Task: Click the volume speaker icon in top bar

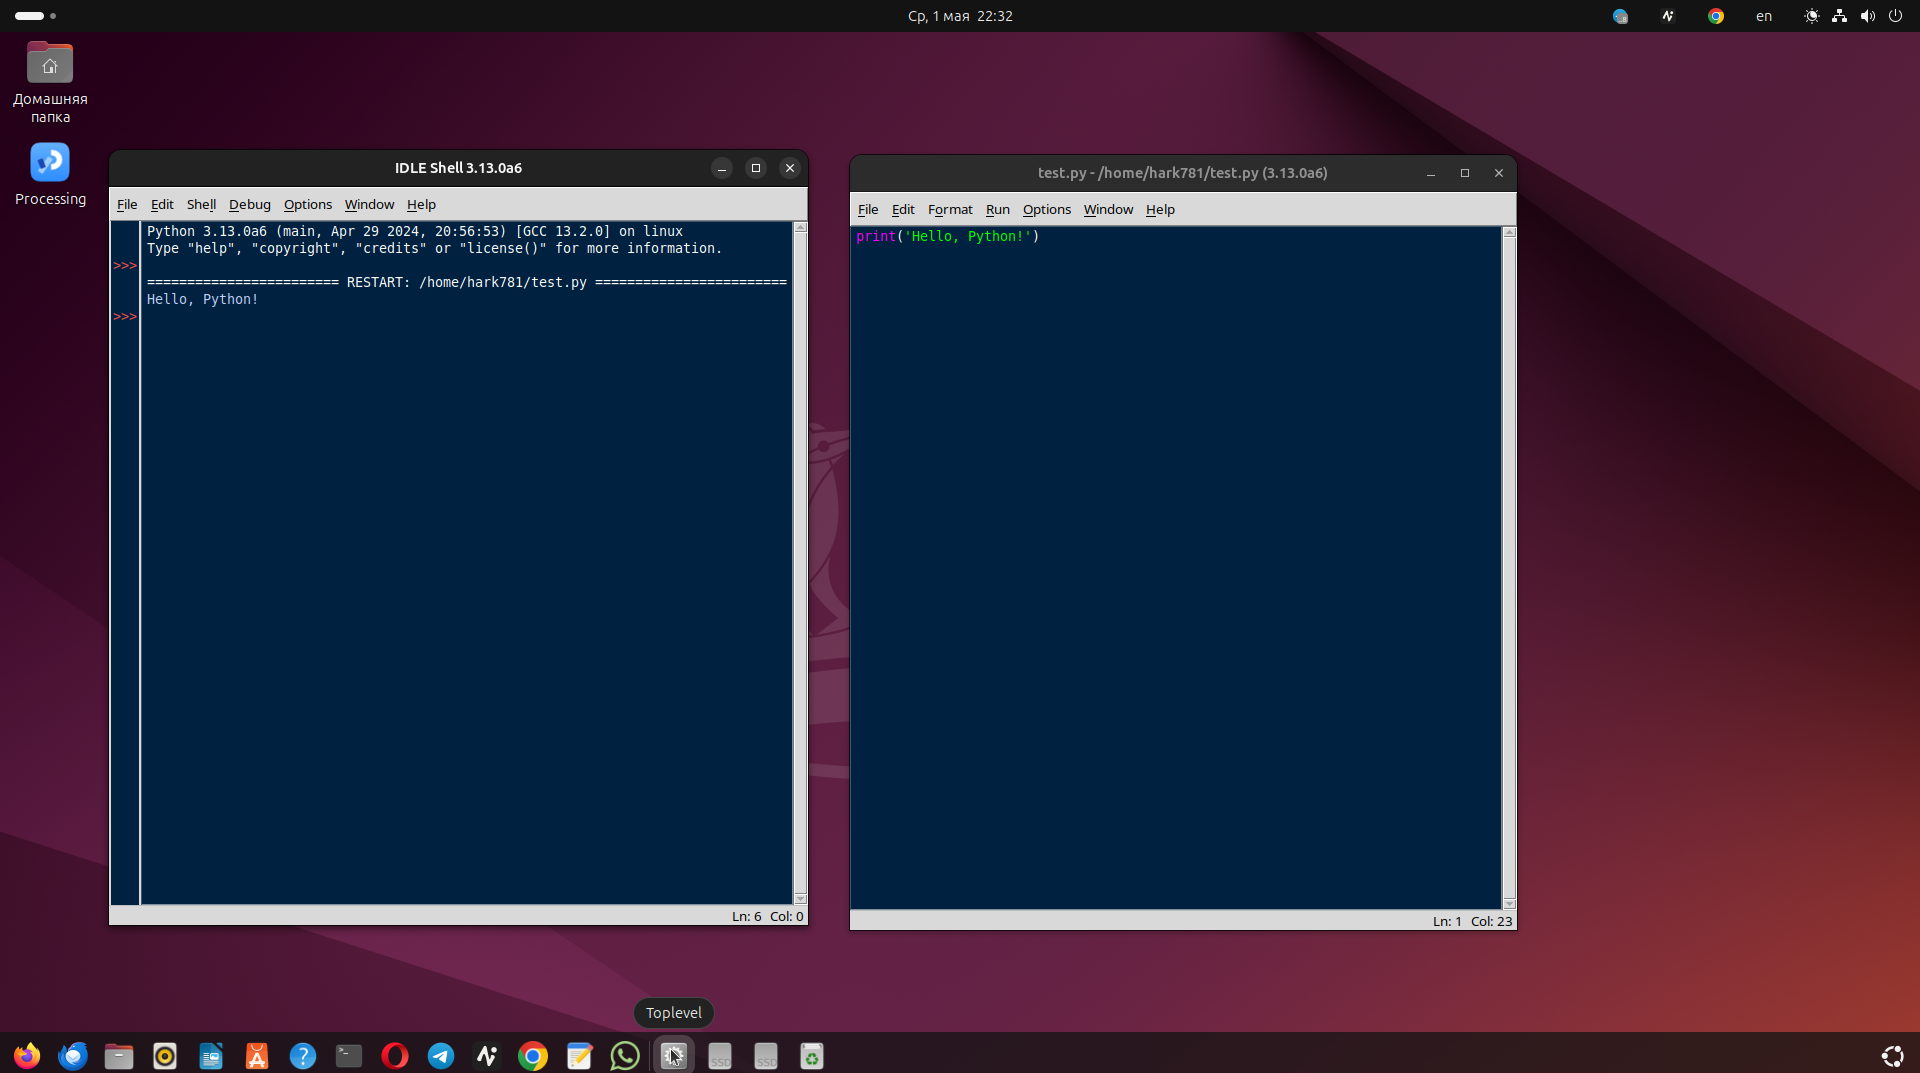Action: tap(1867, 16)
